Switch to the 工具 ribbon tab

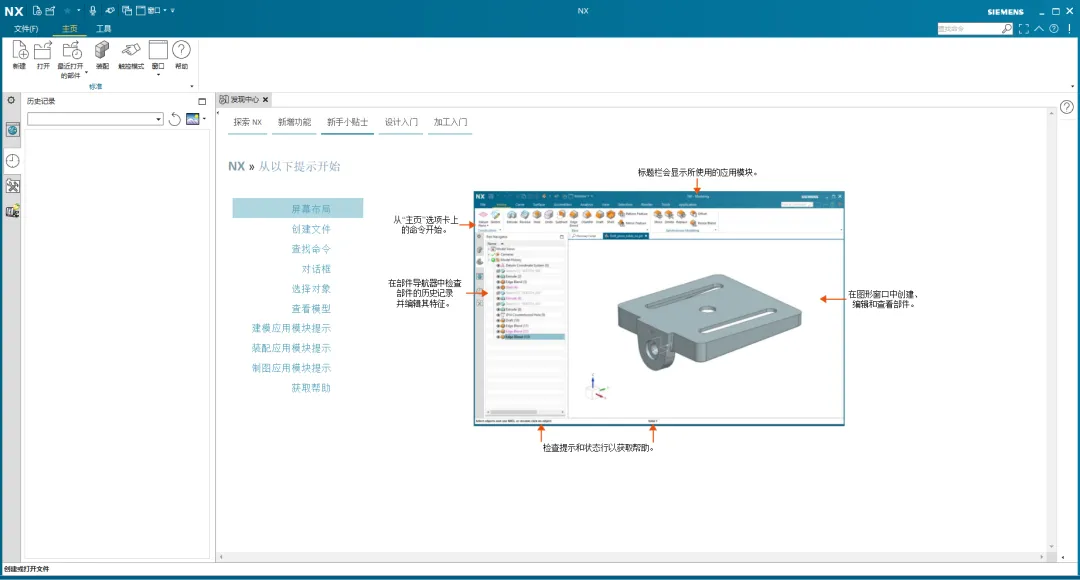coord(104,29)
